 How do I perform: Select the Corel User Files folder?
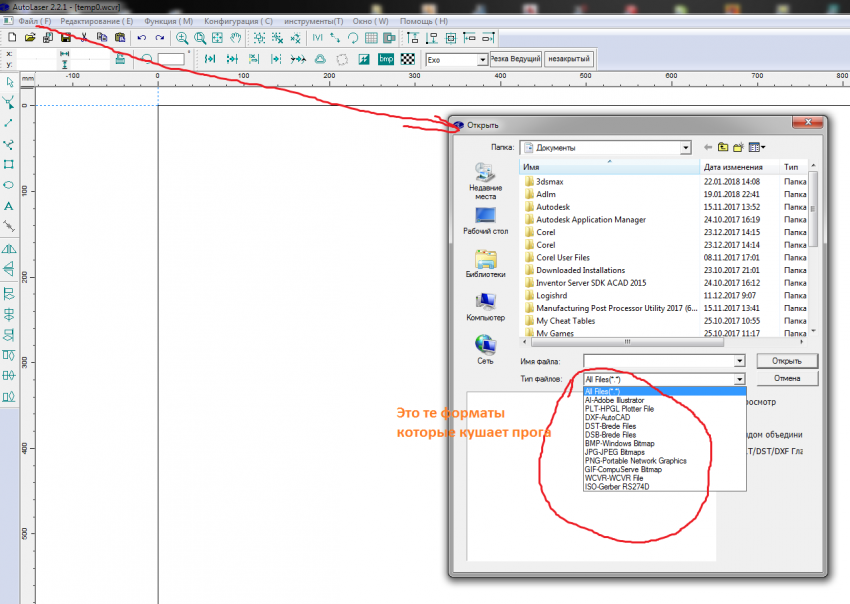pyautogui.click(x=562, y=257)
